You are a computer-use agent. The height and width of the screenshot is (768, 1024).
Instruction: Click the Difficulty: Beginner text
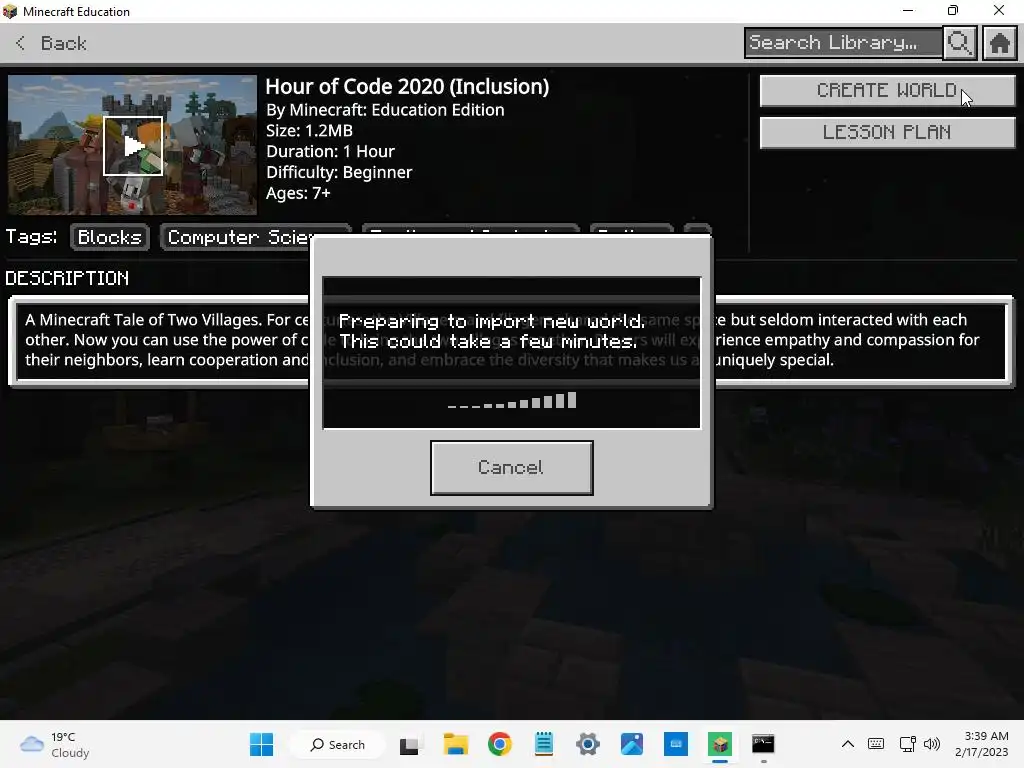[x=339, y=172]
